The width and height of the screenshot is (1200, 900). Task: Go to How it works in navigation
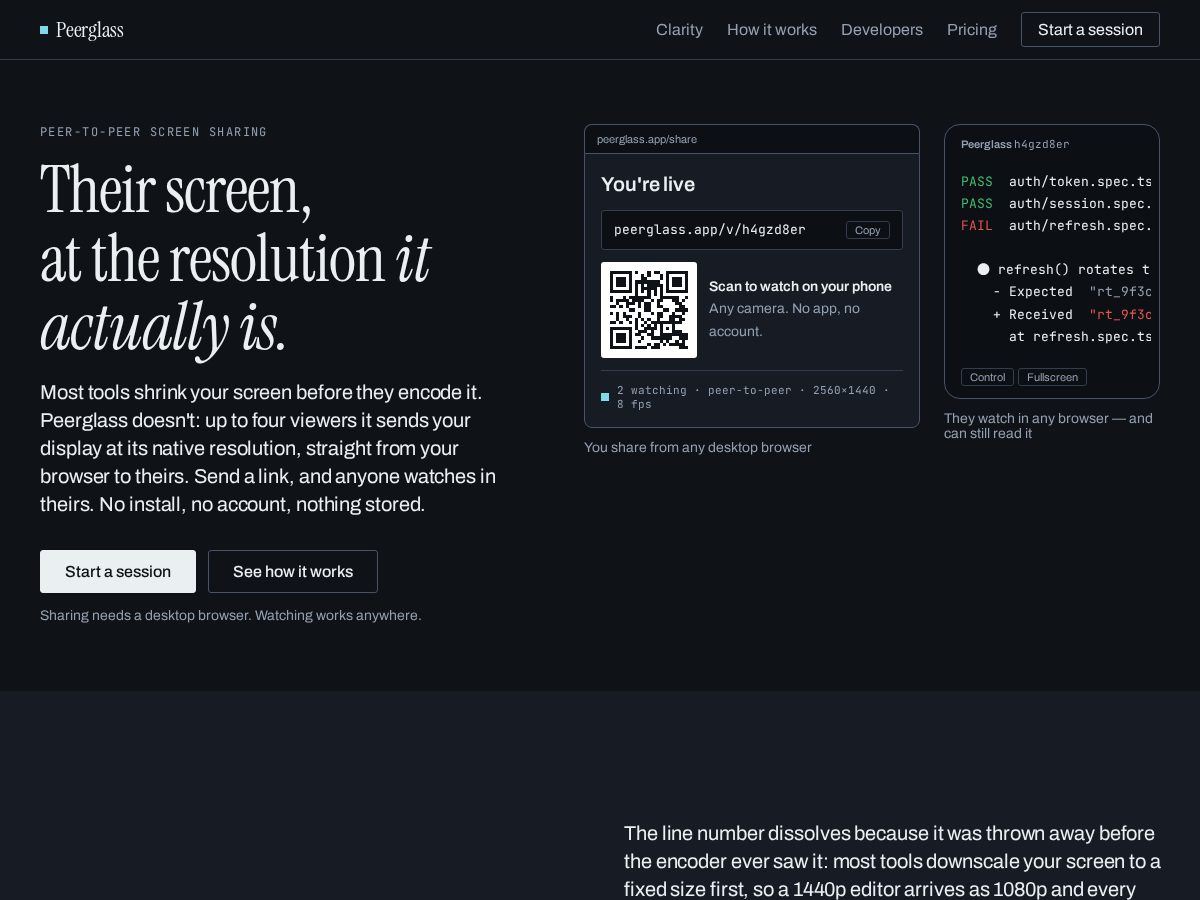(772, 30)
